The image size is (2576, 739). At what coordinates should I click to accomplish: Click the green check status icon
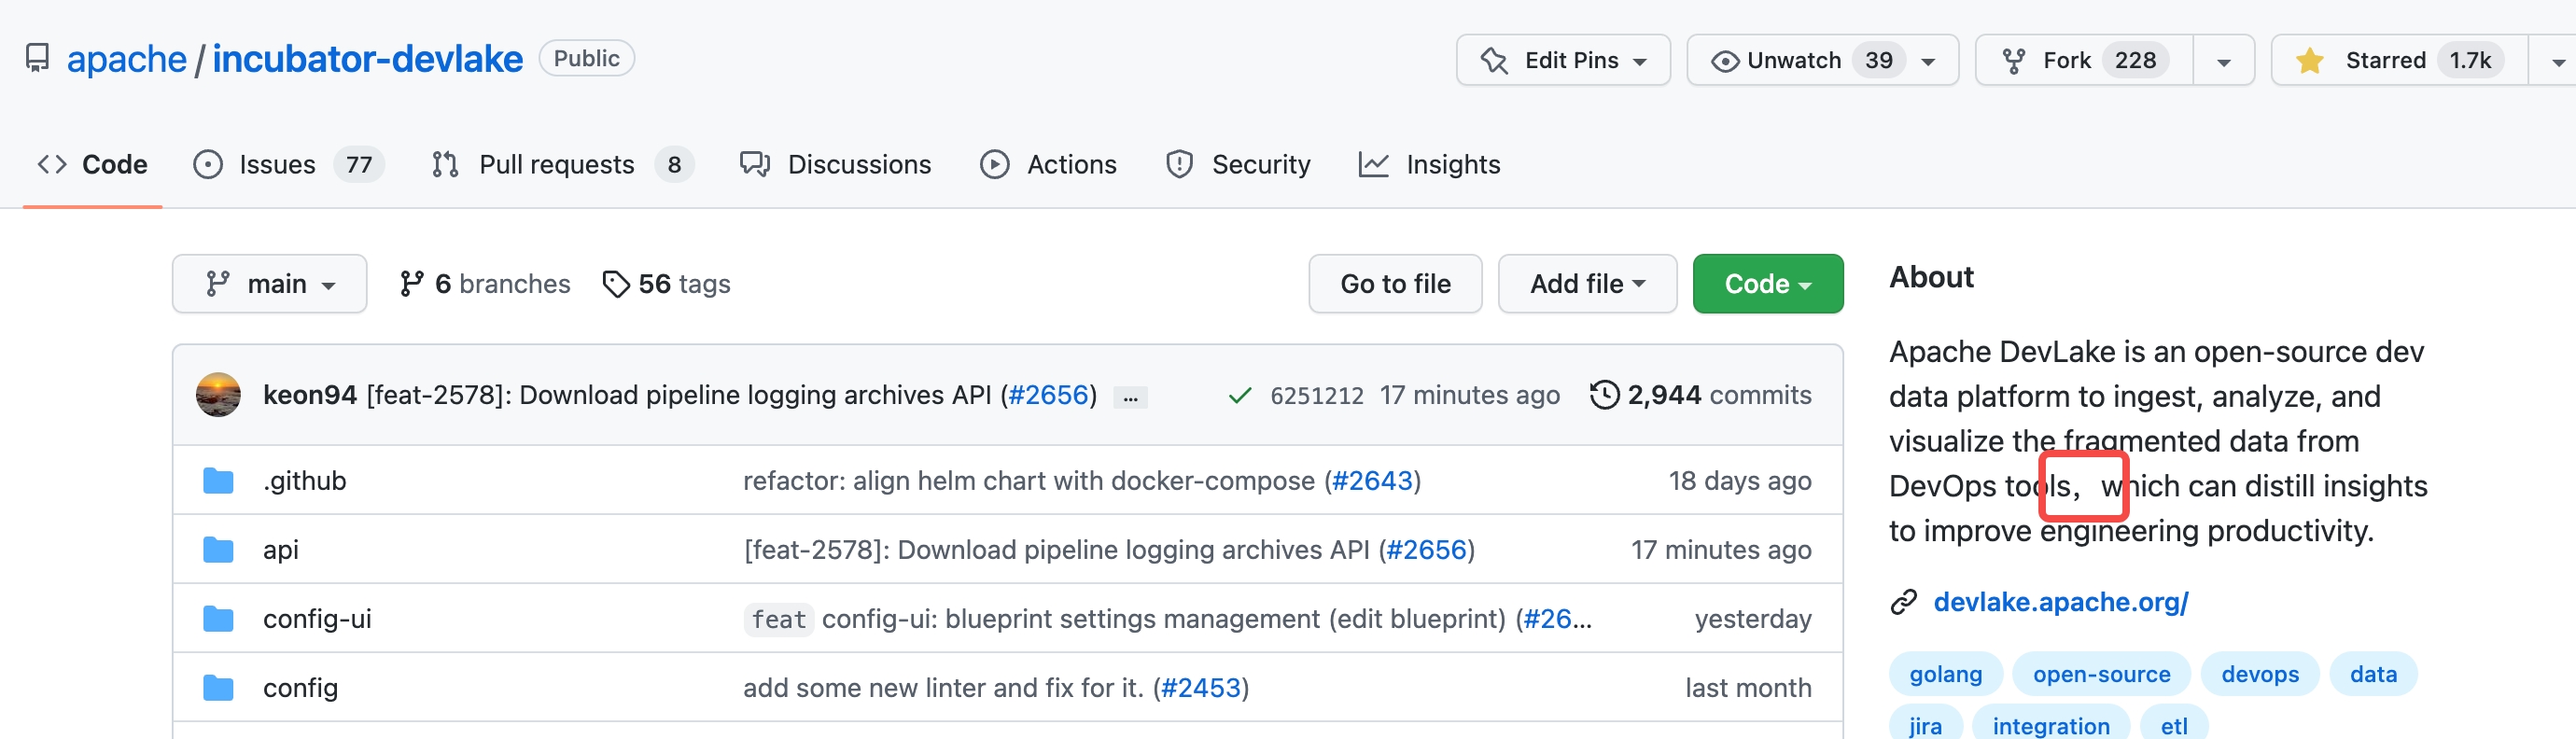click(1239, 396)
